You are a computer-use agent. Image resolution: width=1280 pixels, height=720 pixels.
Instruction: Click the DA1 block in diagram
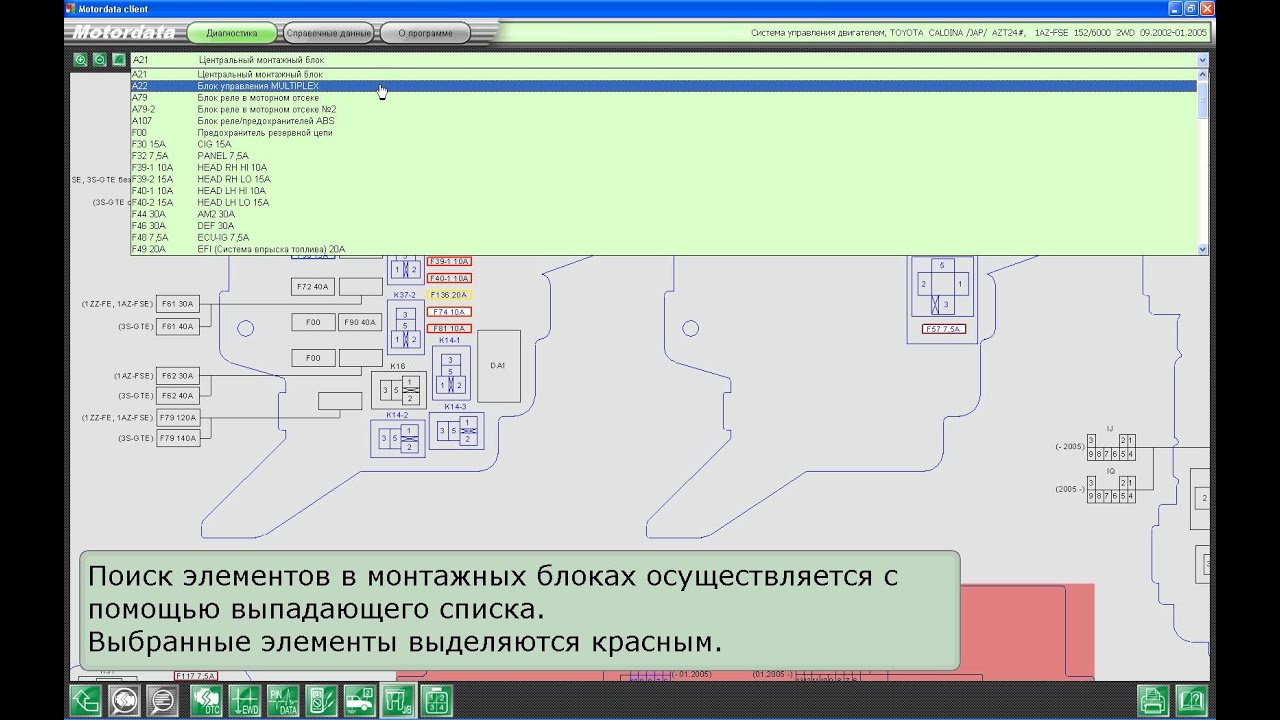(498, 366)
